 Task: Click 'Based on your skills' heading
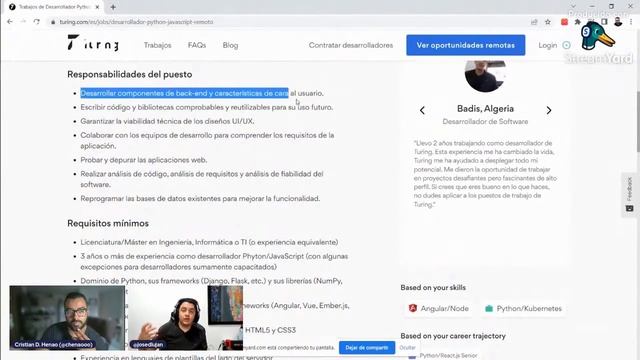[x=433, y=287]
